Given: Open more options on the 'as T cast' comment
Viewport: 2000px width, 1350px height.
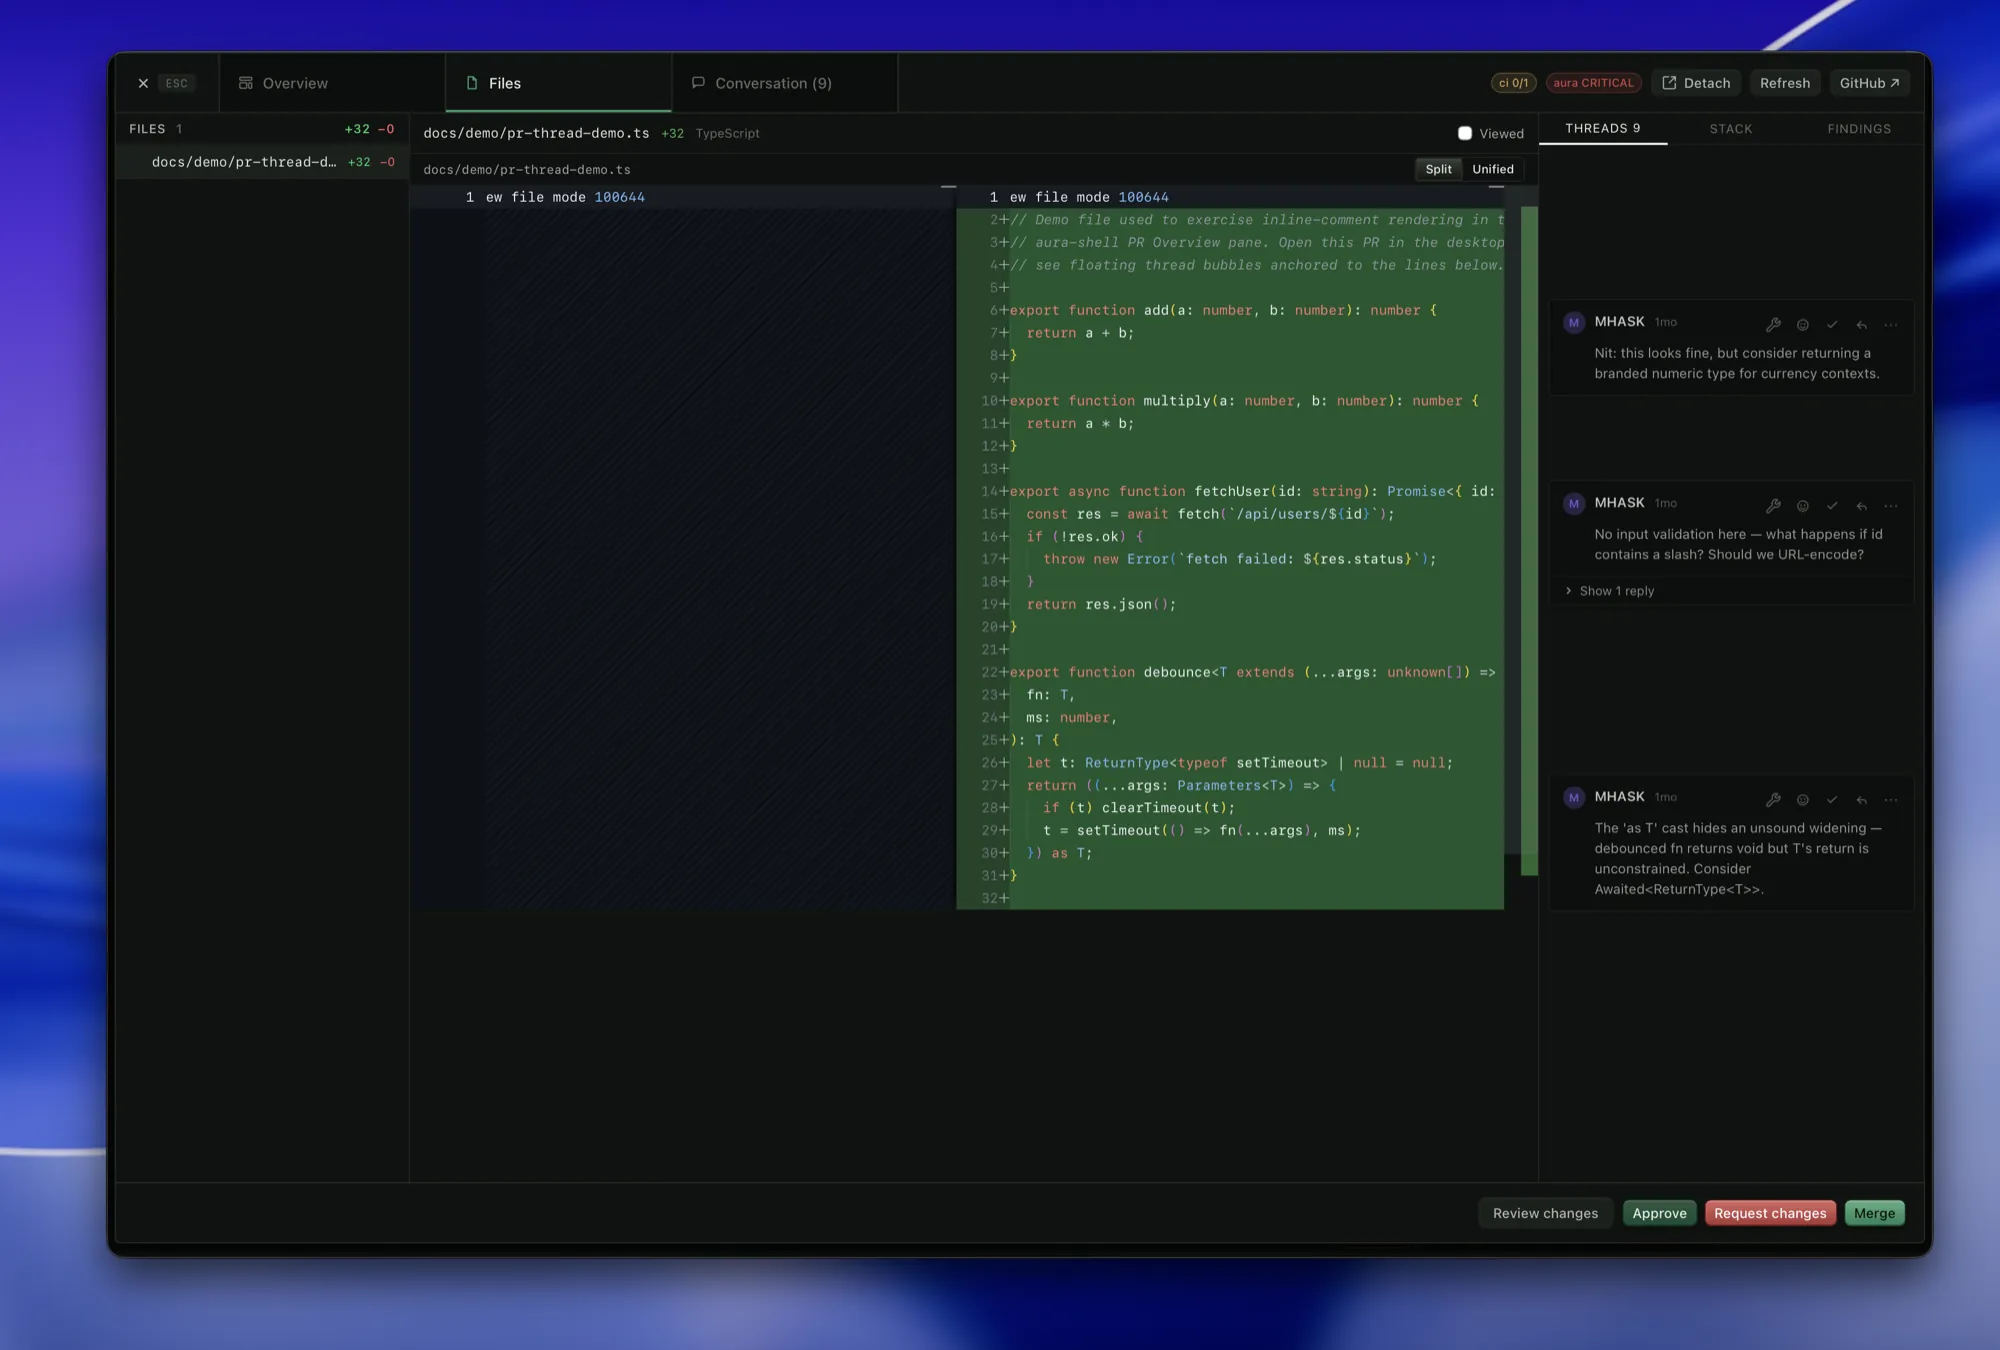Looking at the screenshot, I should [x=1890, y=799].
